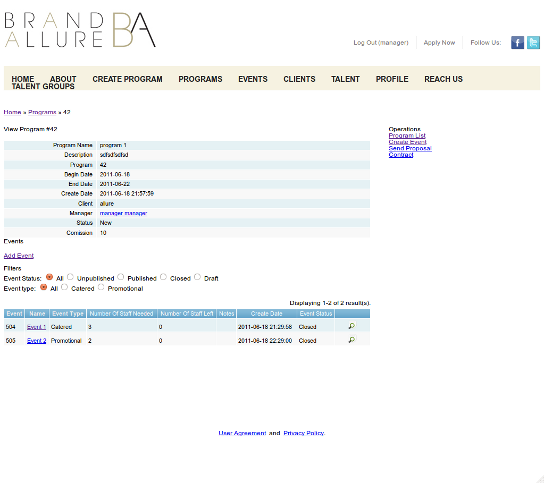The image size is (544, 483).
Task: Sort table by Create Date column header
Action: (x=266, y=314)
